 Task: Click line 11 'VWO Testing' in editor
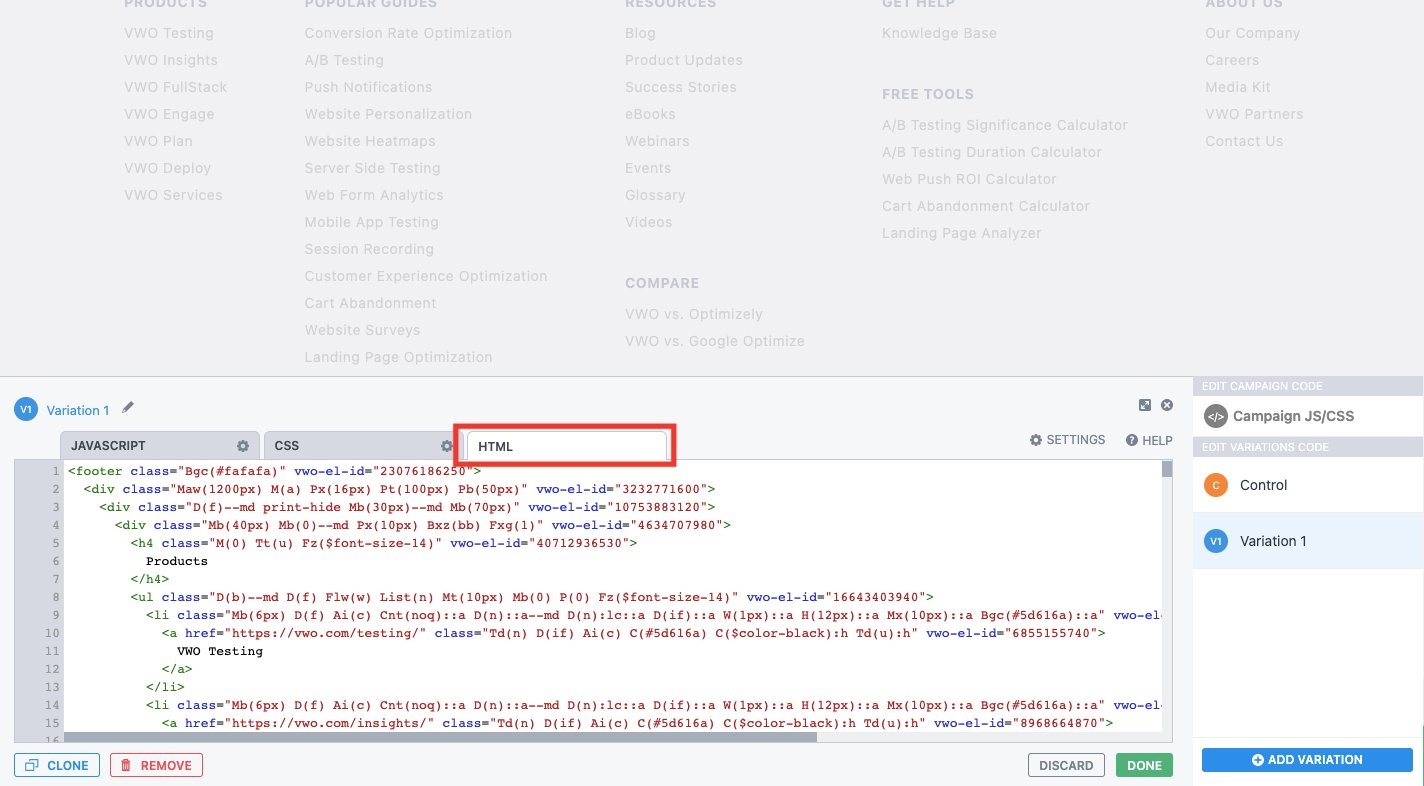click(220, 651)
